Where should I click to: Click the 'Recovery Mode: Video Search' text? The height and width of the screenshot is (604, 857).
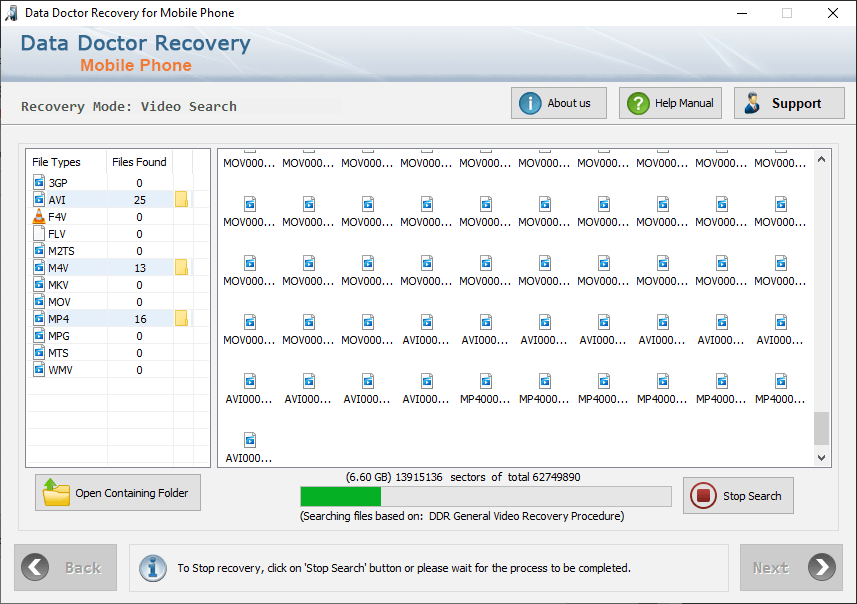click(129, 106)
